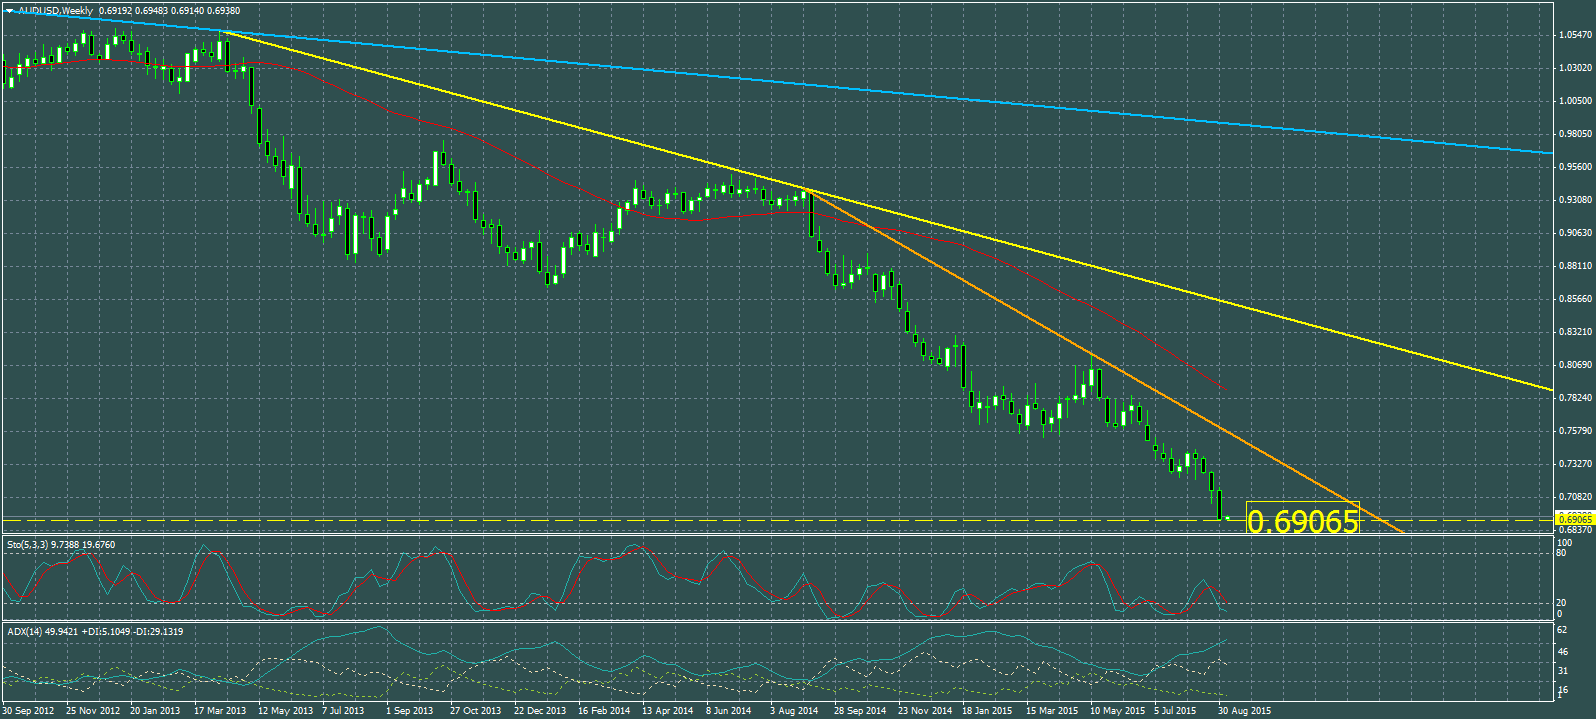1596x719 pixels.
Task: Click the AUDUSD,Weekly chart title
Action: (55, 11)
